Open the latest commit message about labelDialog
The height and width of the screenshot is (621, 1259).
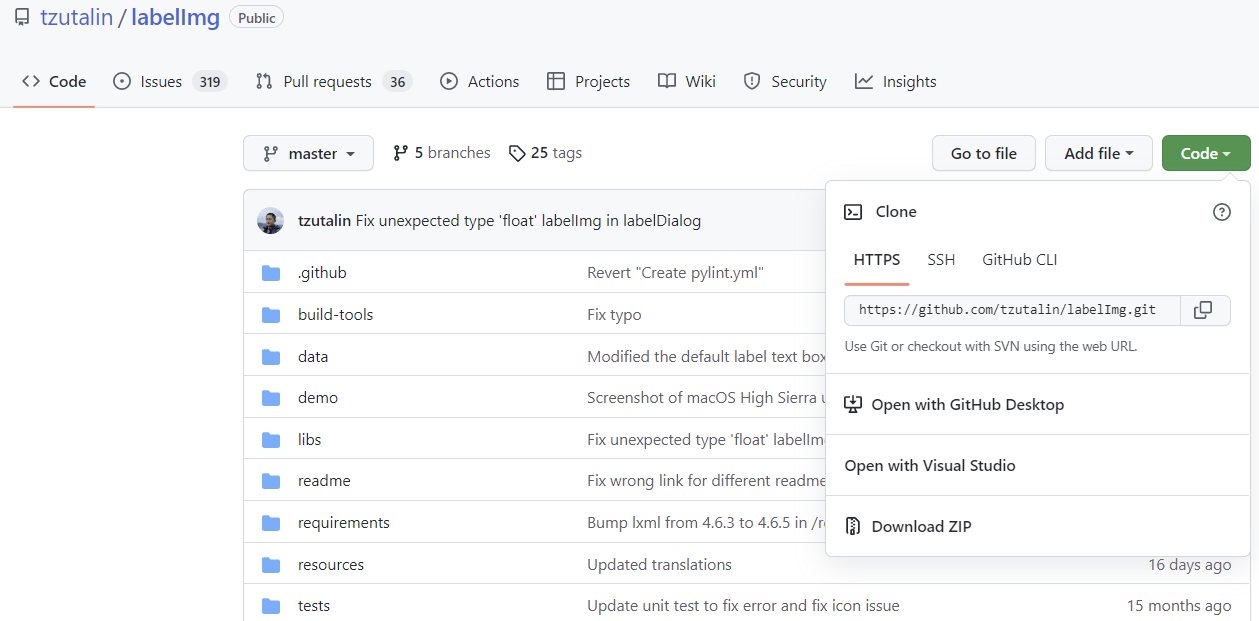(528, 221)
